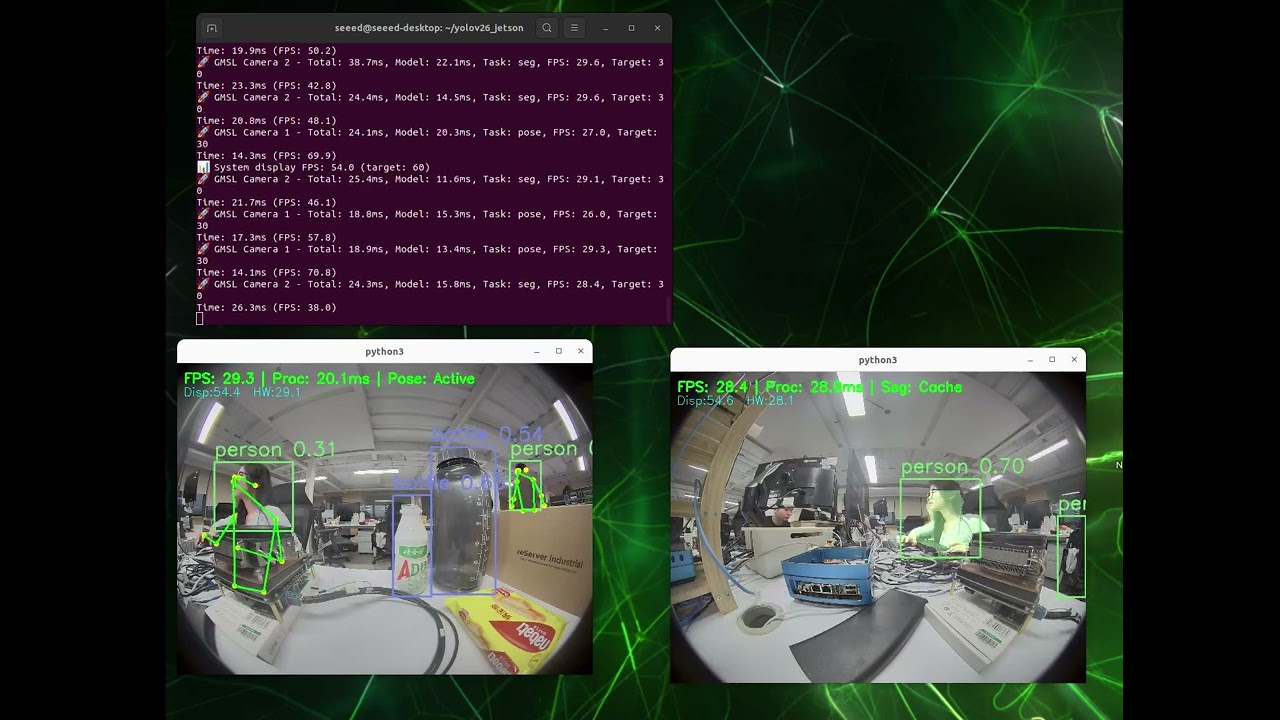Viewport: 1280px width, 720px height.
Task: Click the 'FPS: 29.3 | Proc: 20.1ms | Pose: Active' overlay
Action: [x=329, y=379]
